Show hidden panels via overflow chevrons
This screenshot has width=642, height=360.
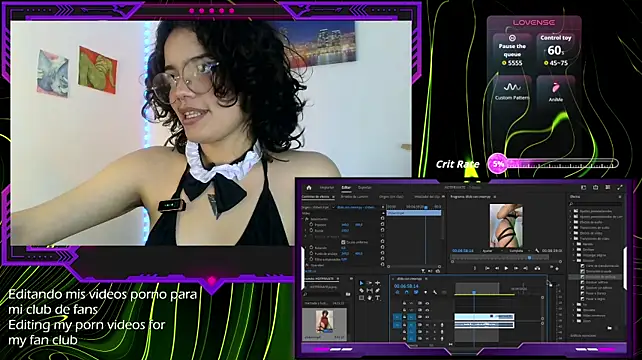pyautogui.click(x=443, y=197)
